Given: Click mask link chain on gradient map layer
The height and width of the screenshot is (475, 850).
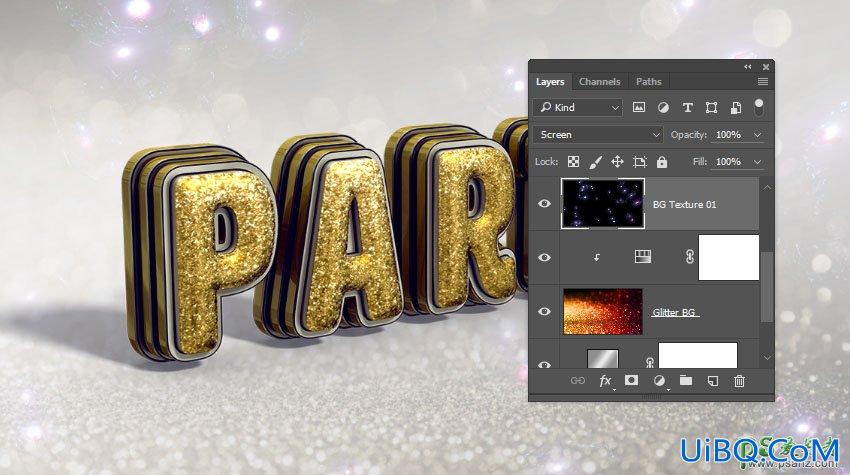Looking at the screenshot, I should tap(690, 256).
